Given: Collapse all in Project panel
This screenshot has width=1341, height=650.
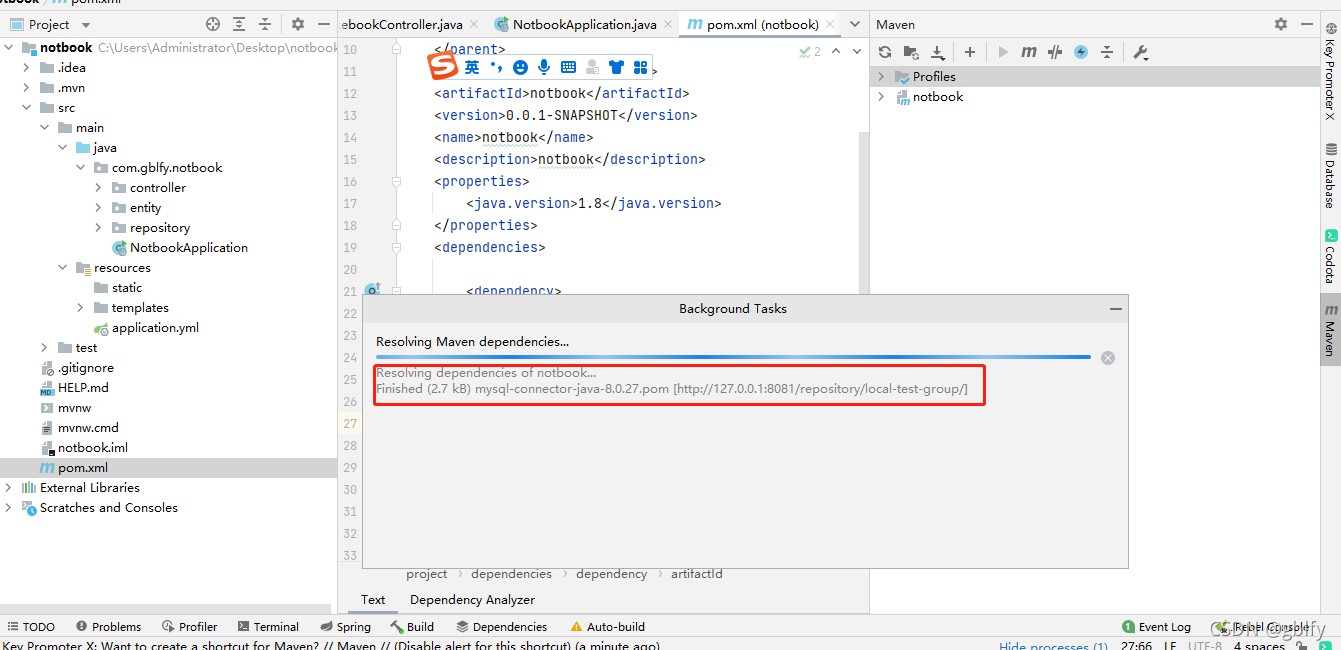Looking at the screenshot, I should (x=265, y=24).
